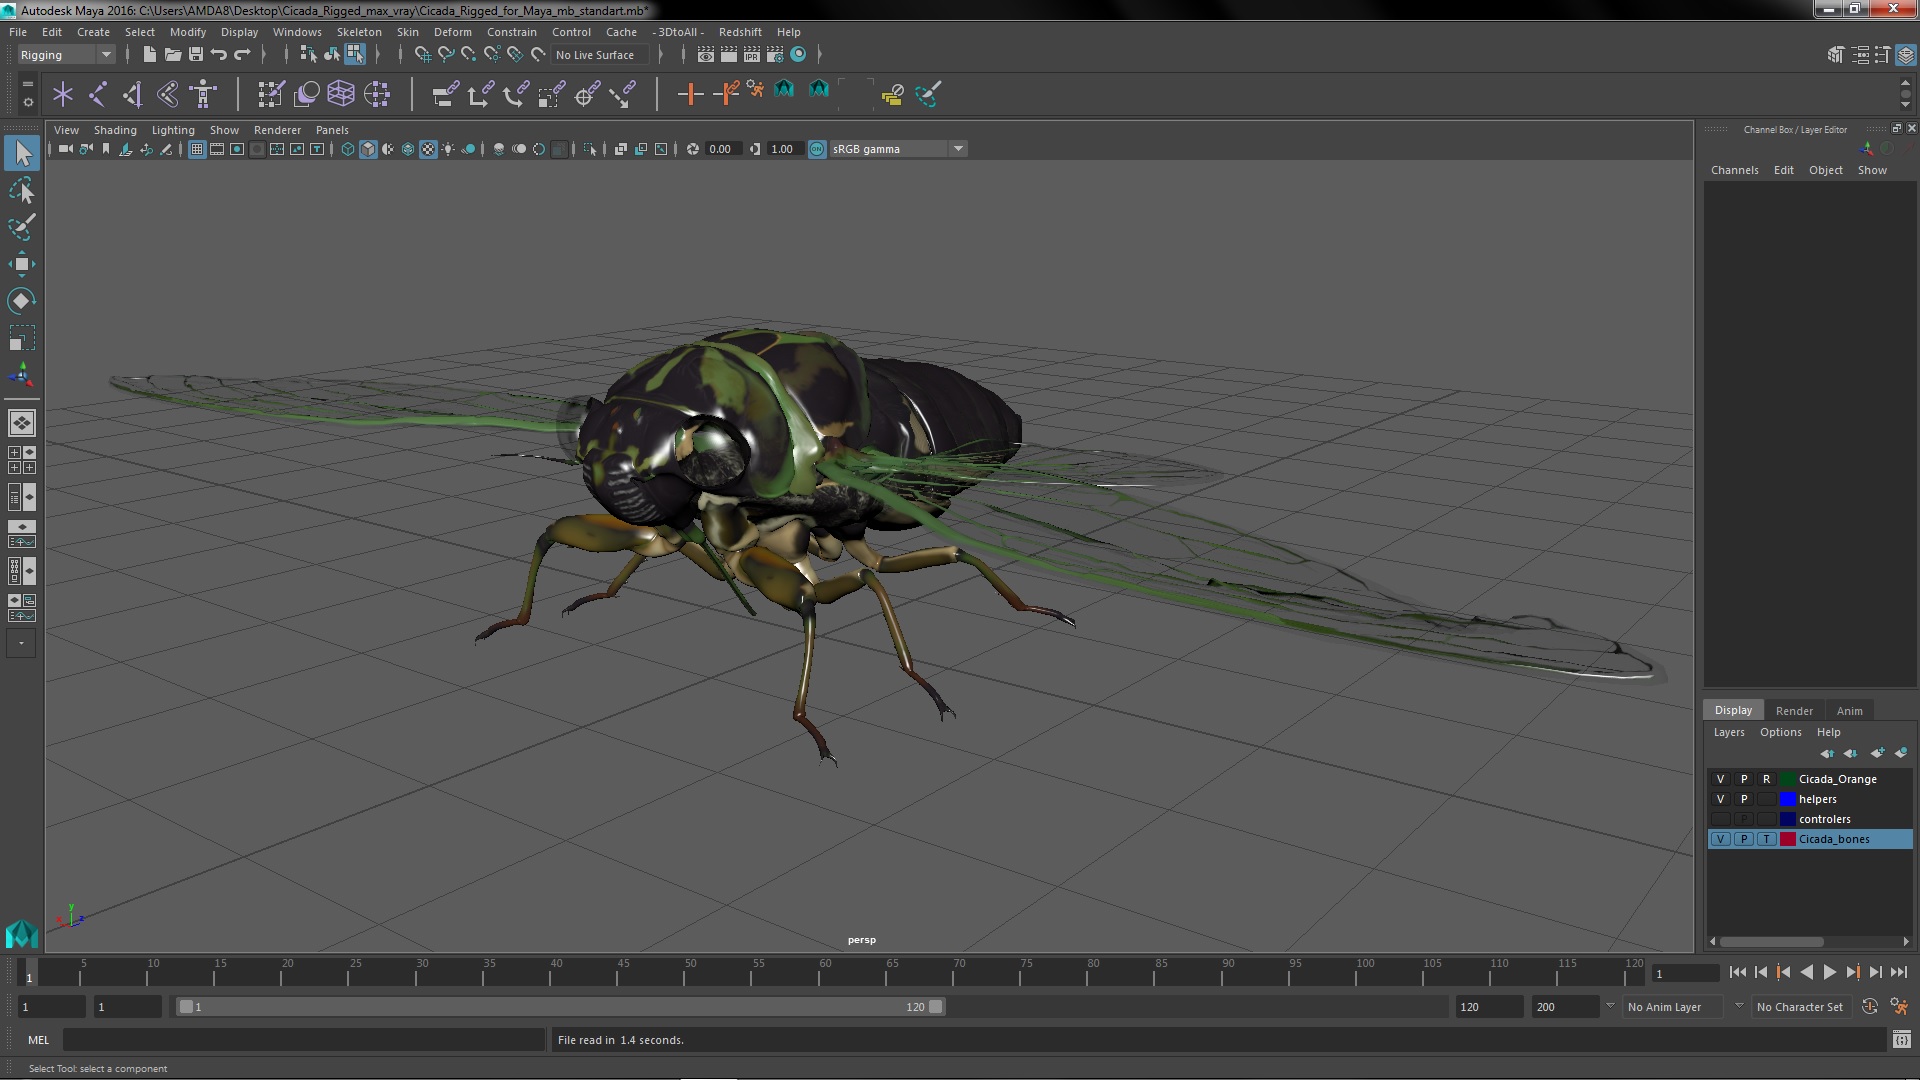Activate the Scale tool
1920x1080 pixels.
click(22, 338)
